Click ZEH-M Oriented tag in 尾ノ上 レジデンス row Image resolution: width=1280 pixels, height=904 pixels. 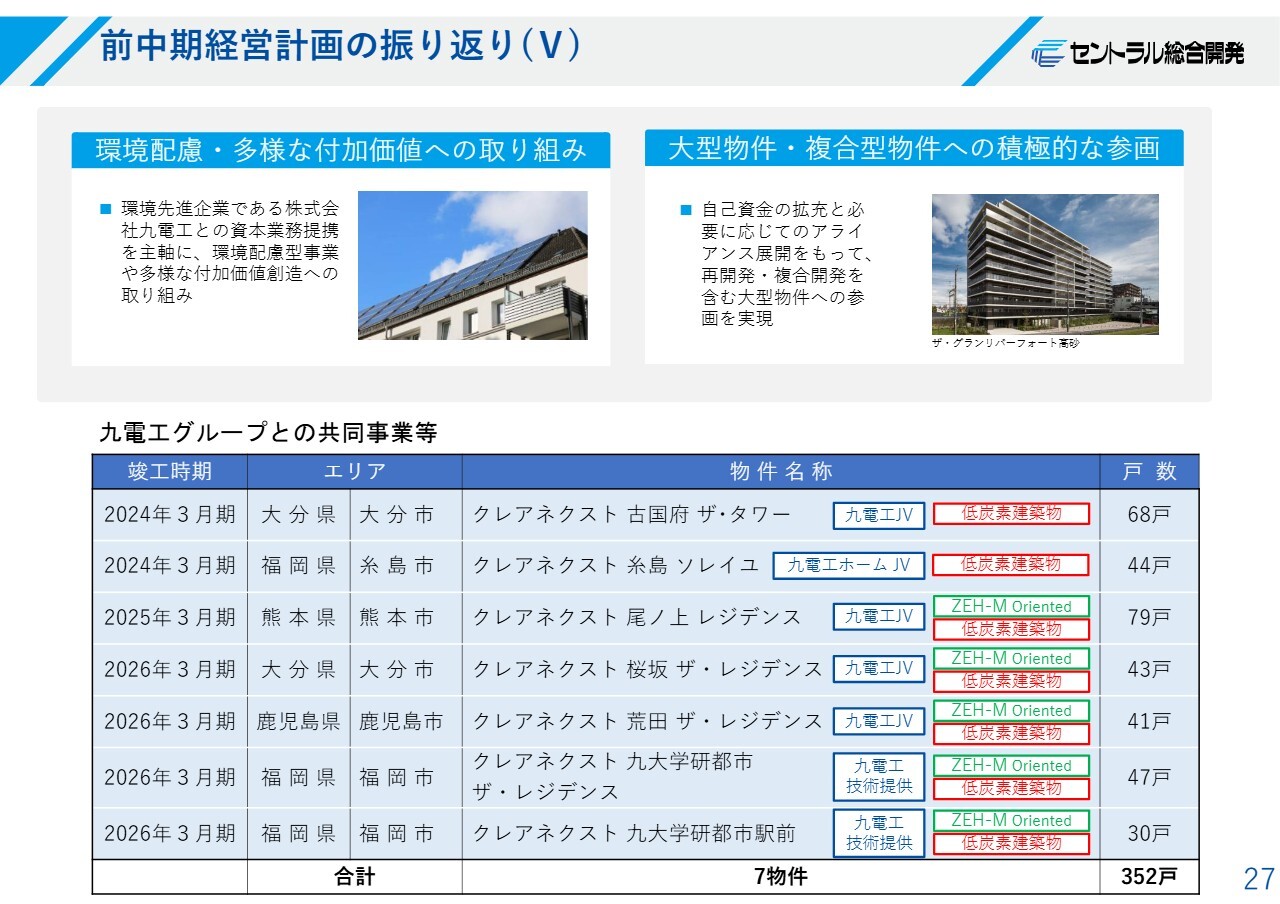point(1011,606)
